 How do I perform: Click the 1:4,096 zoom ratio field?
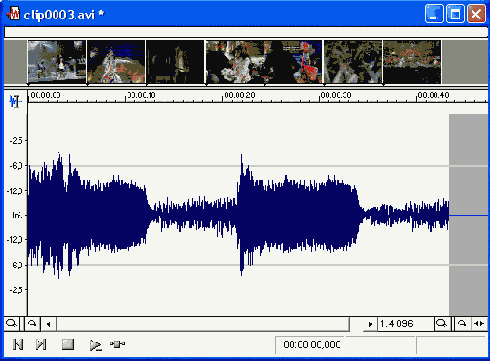click(x=406, y=324)
